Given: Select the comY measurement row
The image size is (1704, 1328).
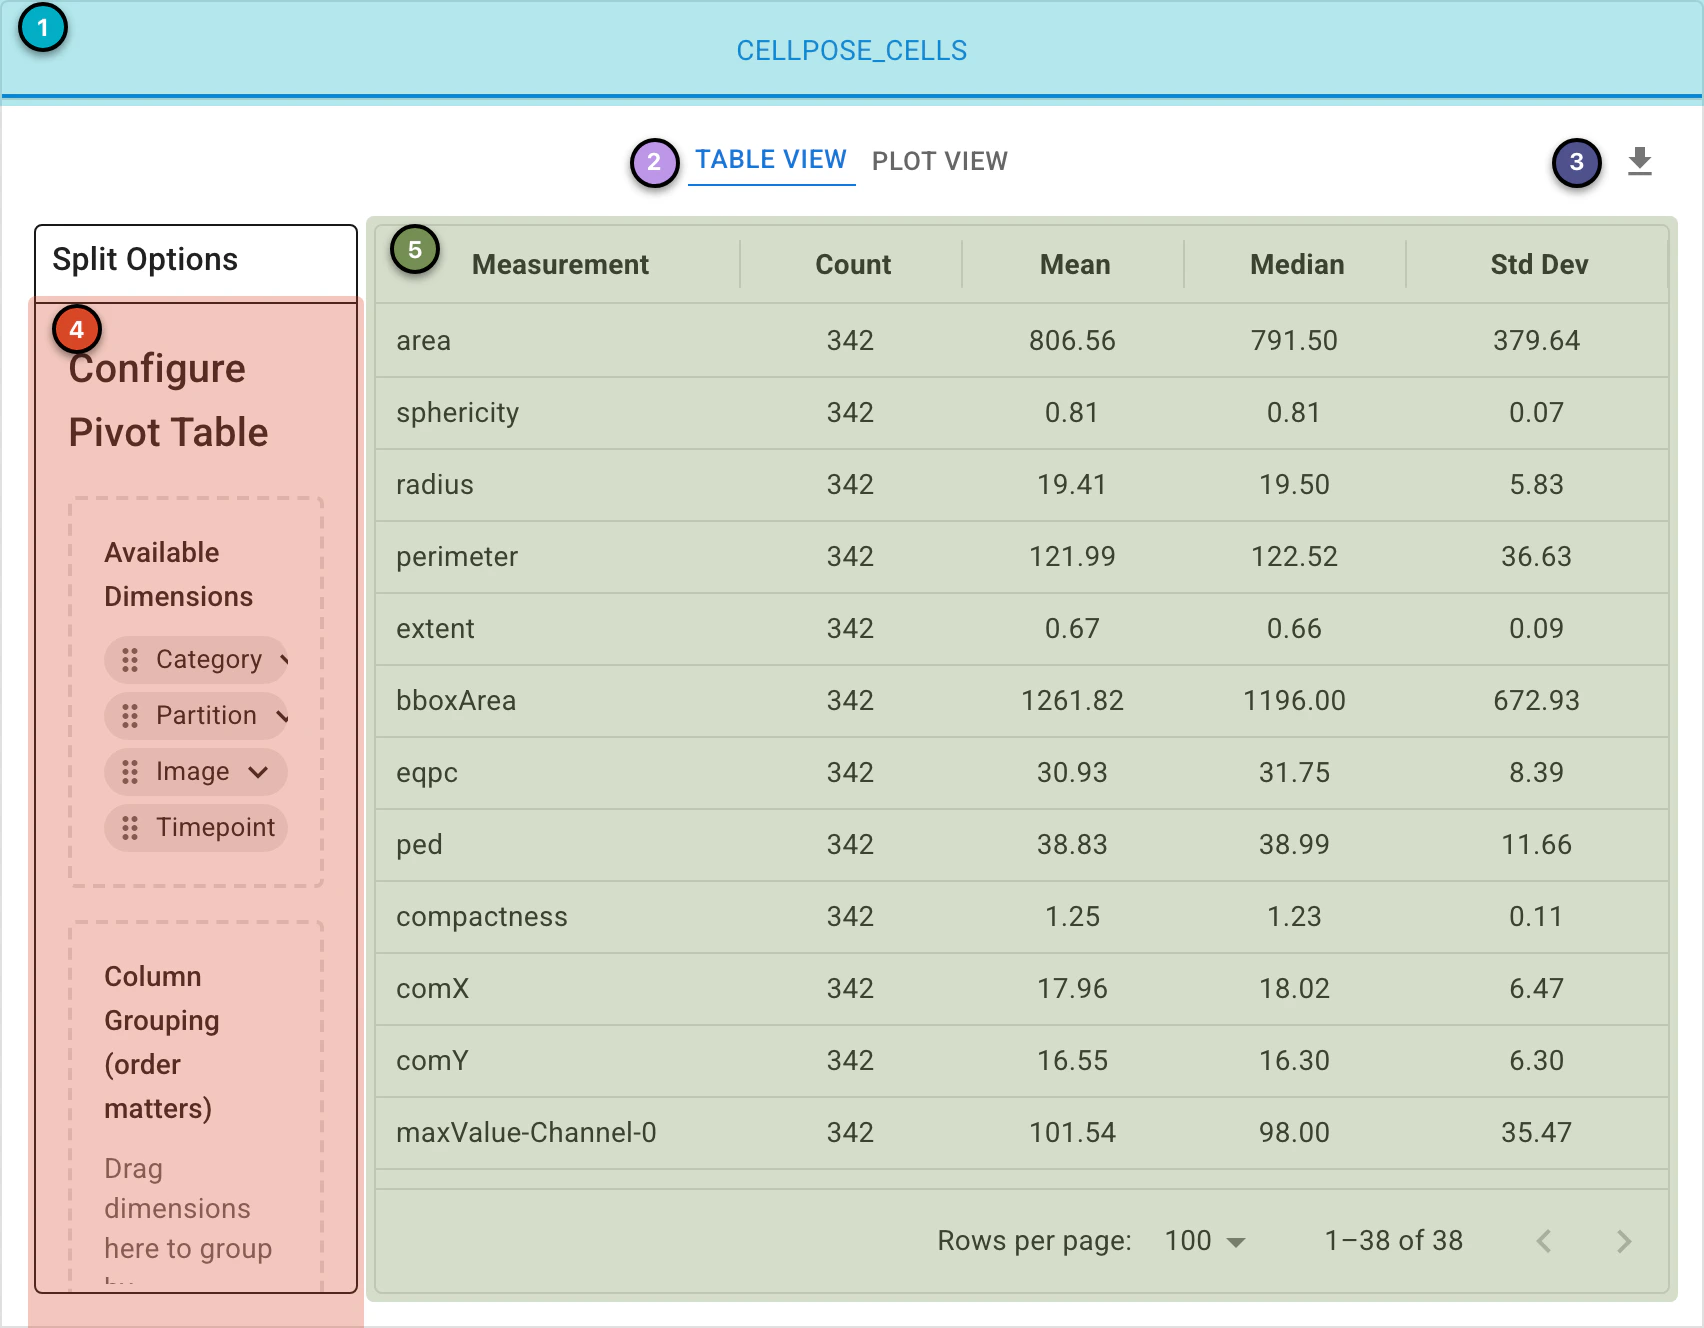Looking at the screenshot, I should click(x=1022, y=1061).
